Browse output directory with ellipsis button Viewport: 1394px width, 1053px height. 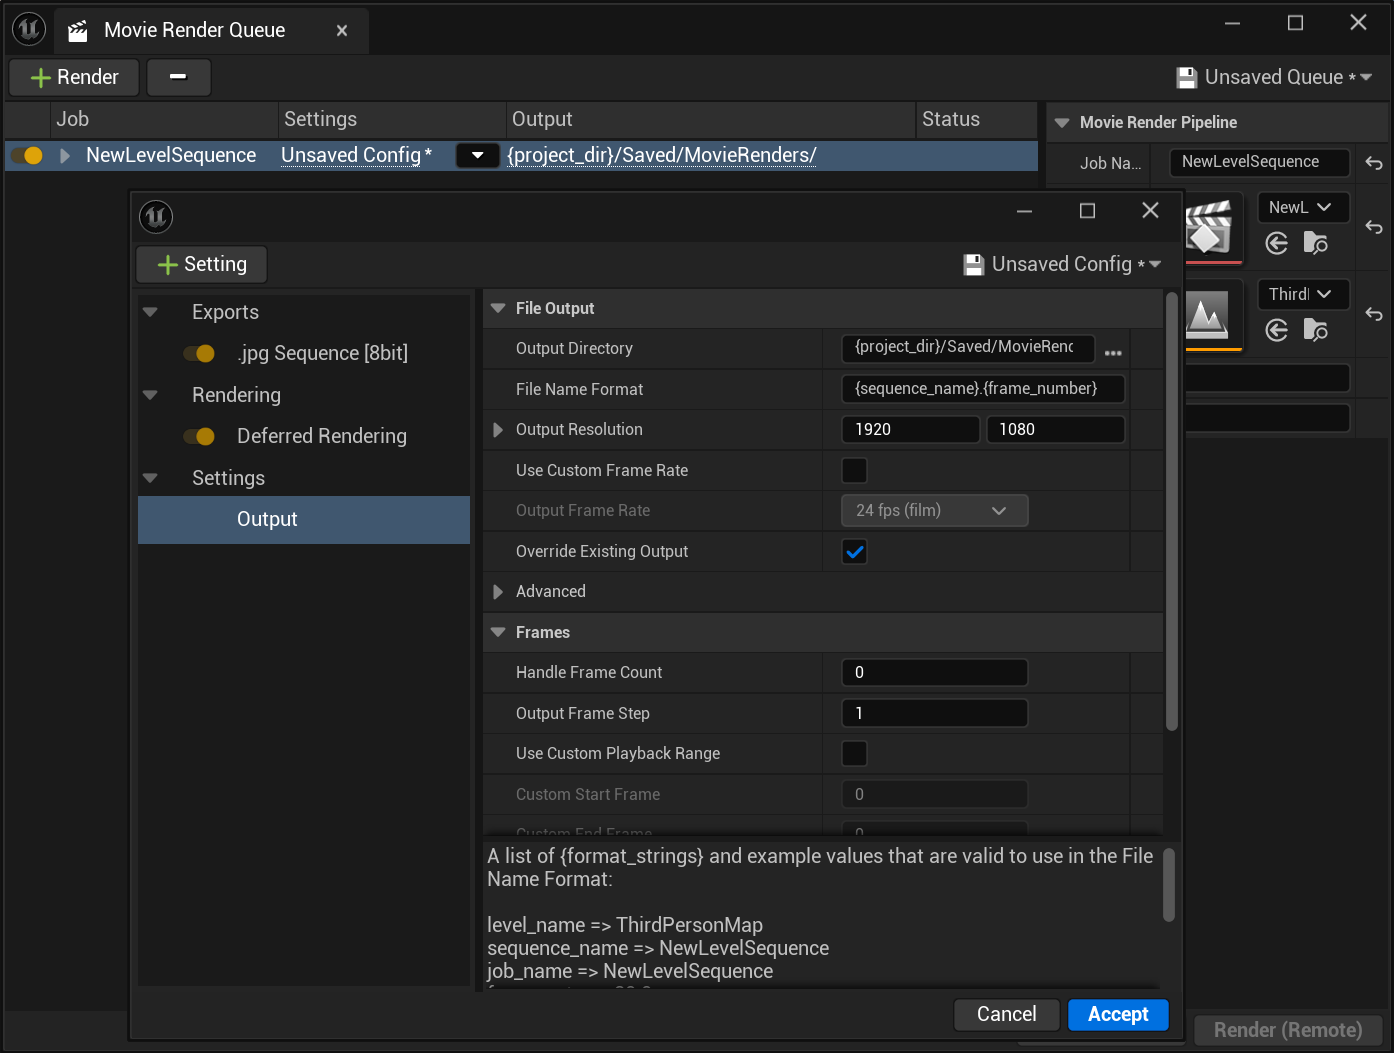point(1113,353)
